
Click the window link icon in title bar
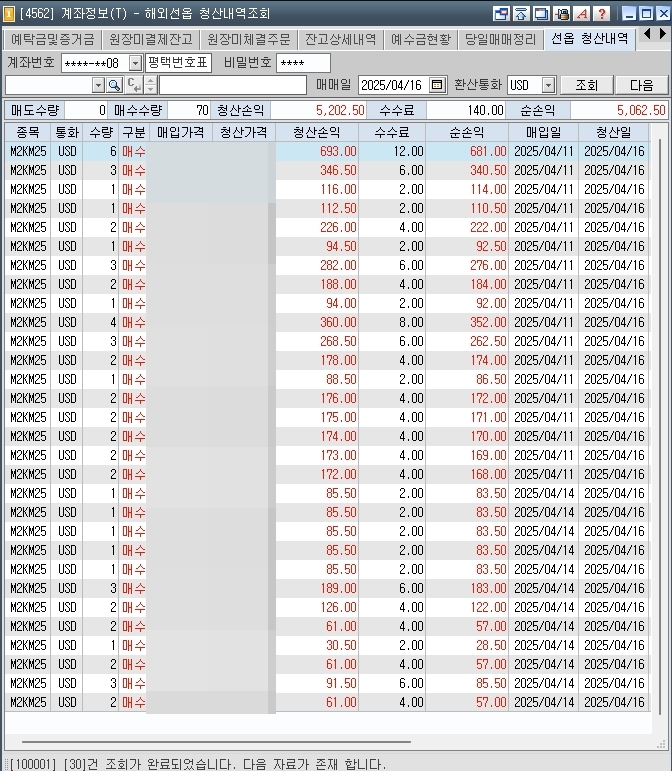point(501,13)
